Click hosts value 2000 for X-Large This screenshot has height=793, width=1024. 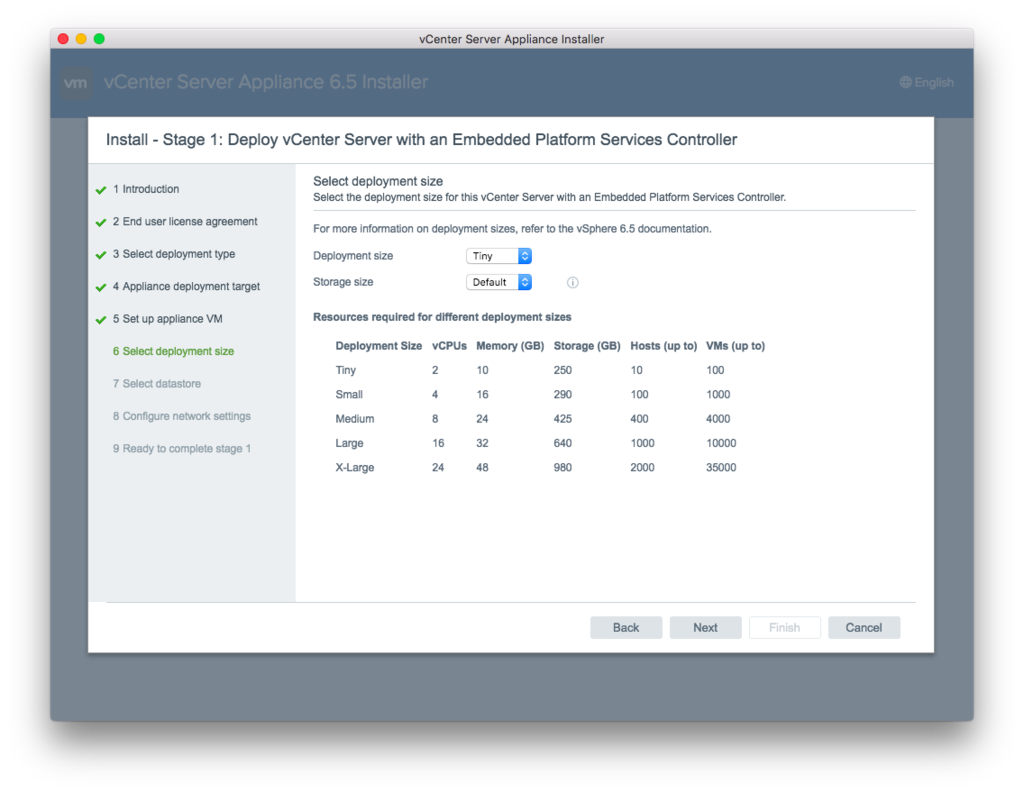pyautogui.click(x=642, y=467)
